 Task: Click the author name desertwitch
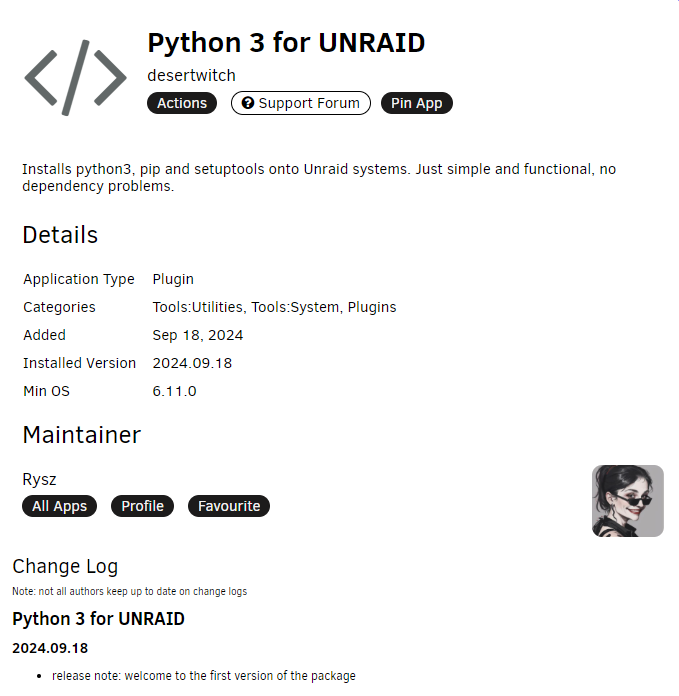pos(191,75)
